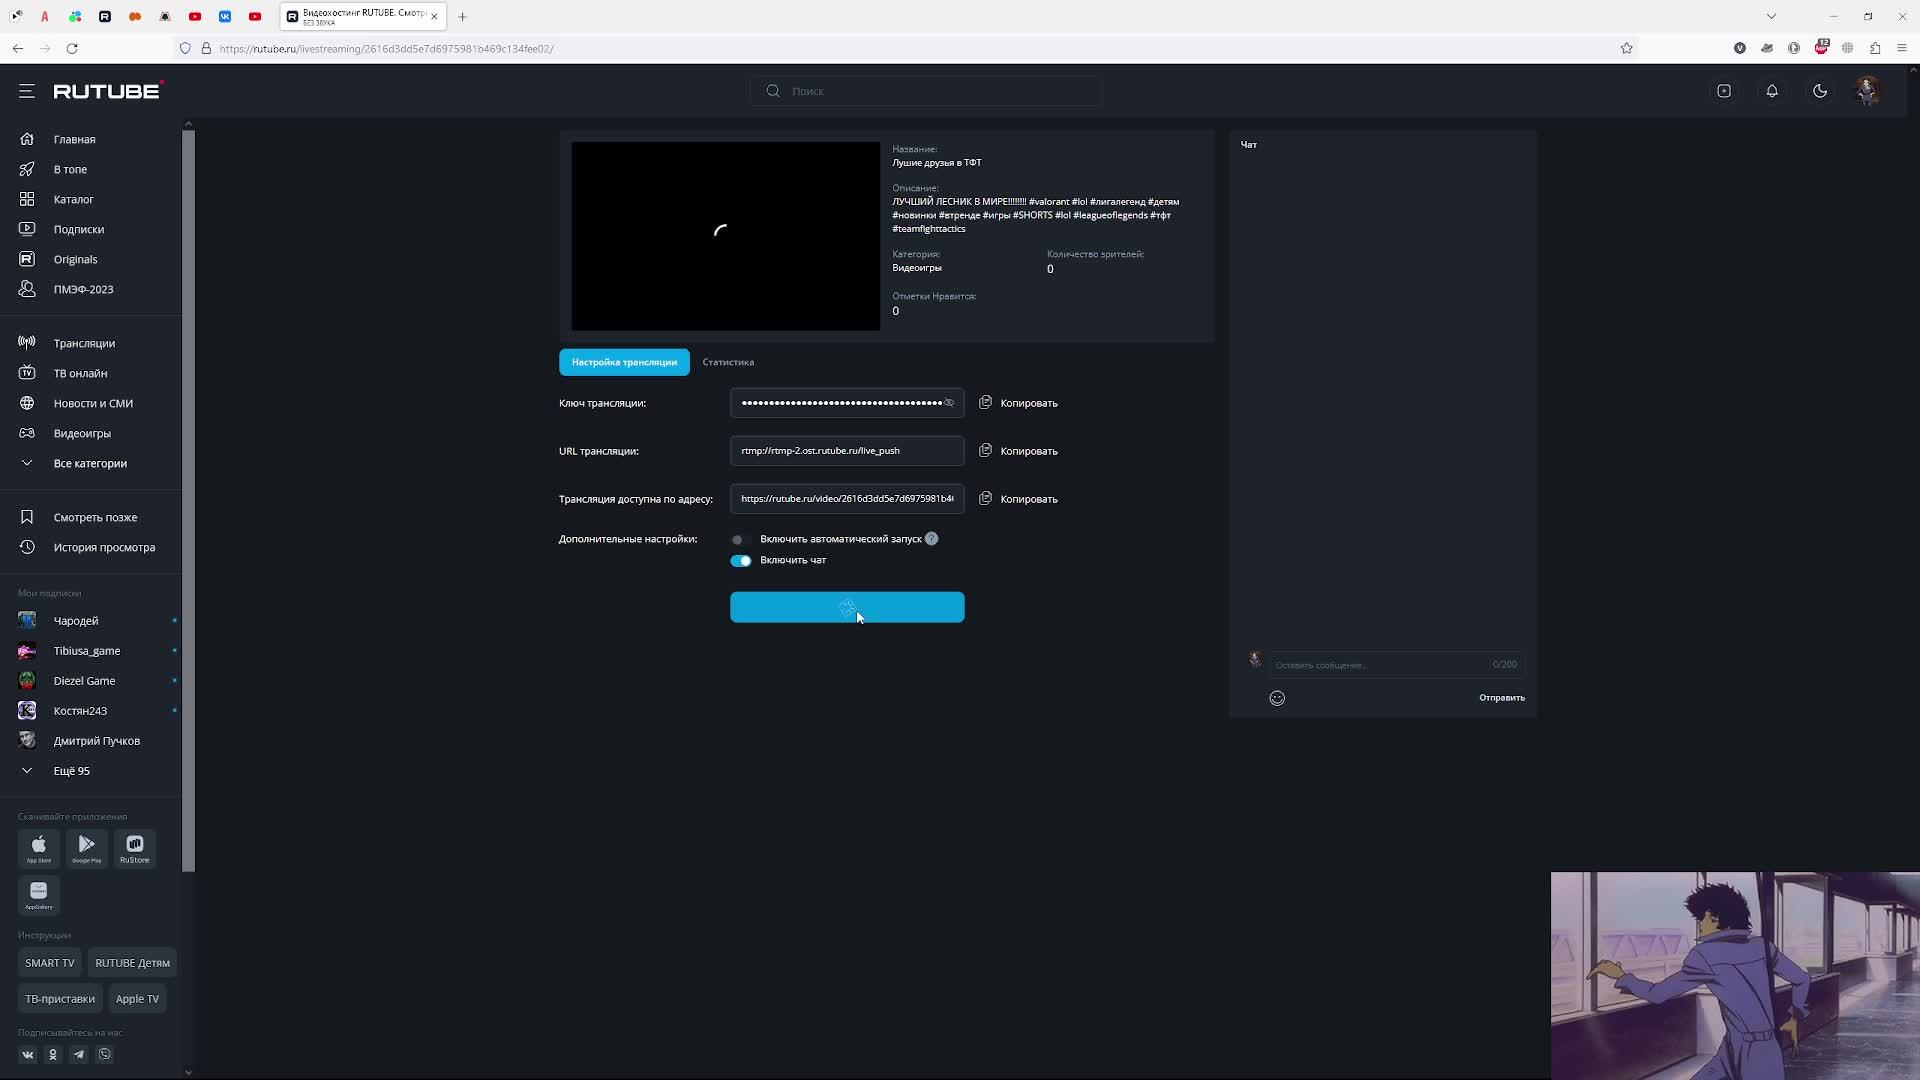Click the chat message input field
Screen dimensions: 1920x1080
(1380, 665)
